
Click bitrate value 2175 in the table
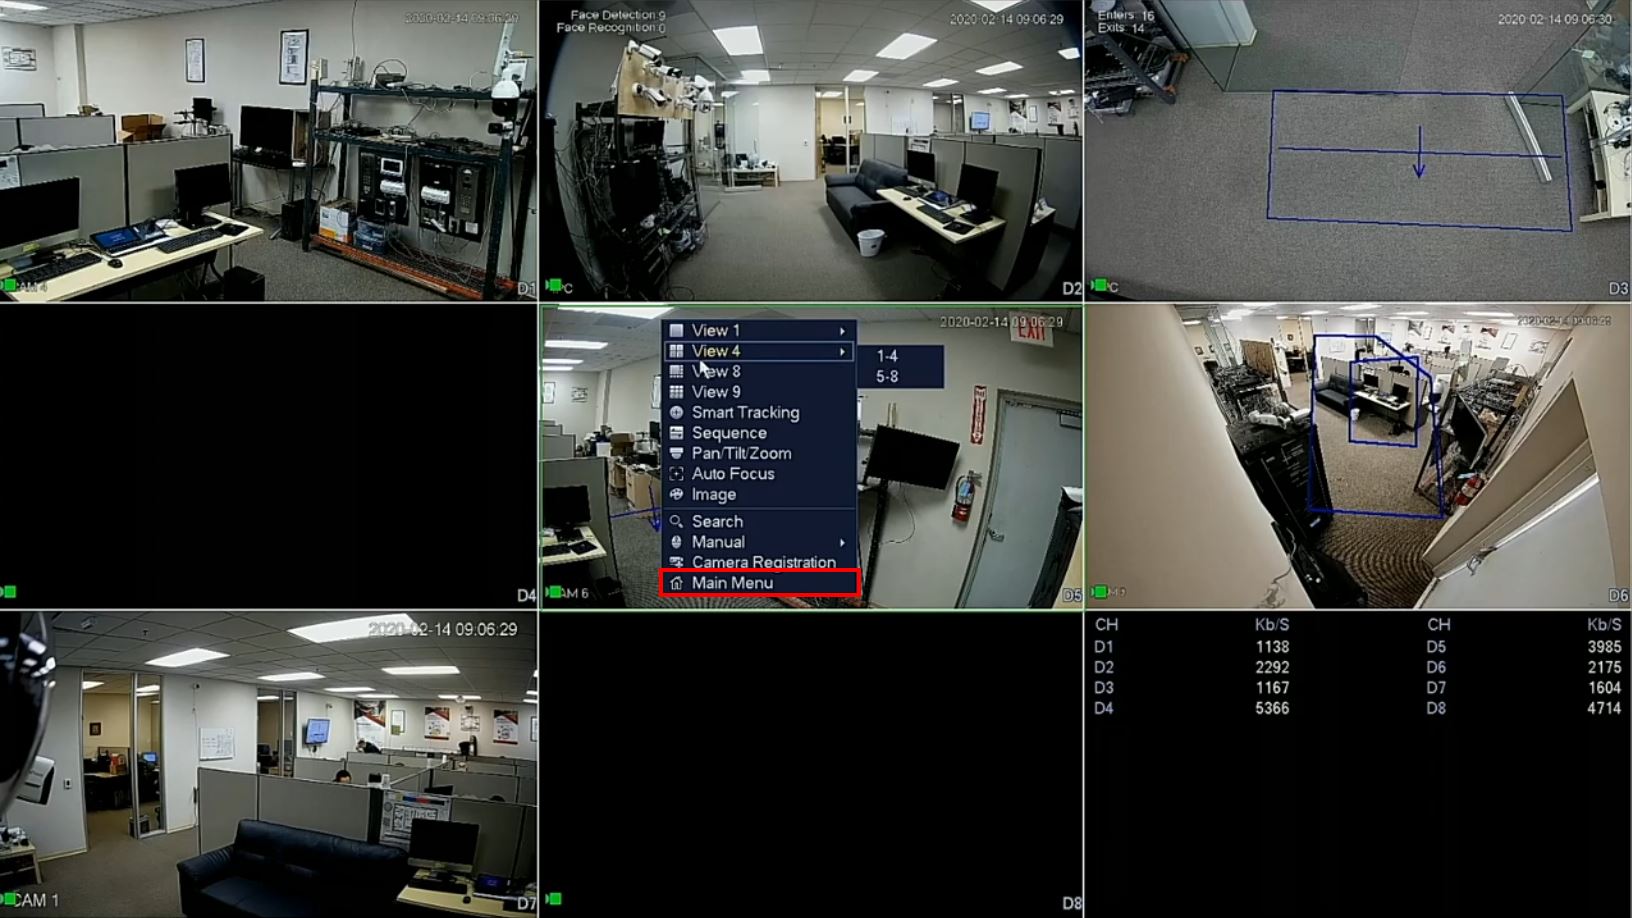point(1604,667)
